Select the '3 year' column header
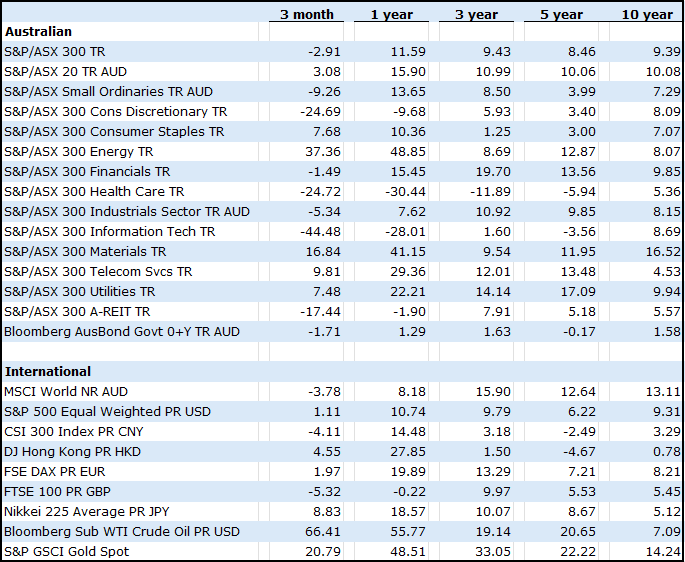This screenshot has width=685, height=562. [x=476, y=14]
